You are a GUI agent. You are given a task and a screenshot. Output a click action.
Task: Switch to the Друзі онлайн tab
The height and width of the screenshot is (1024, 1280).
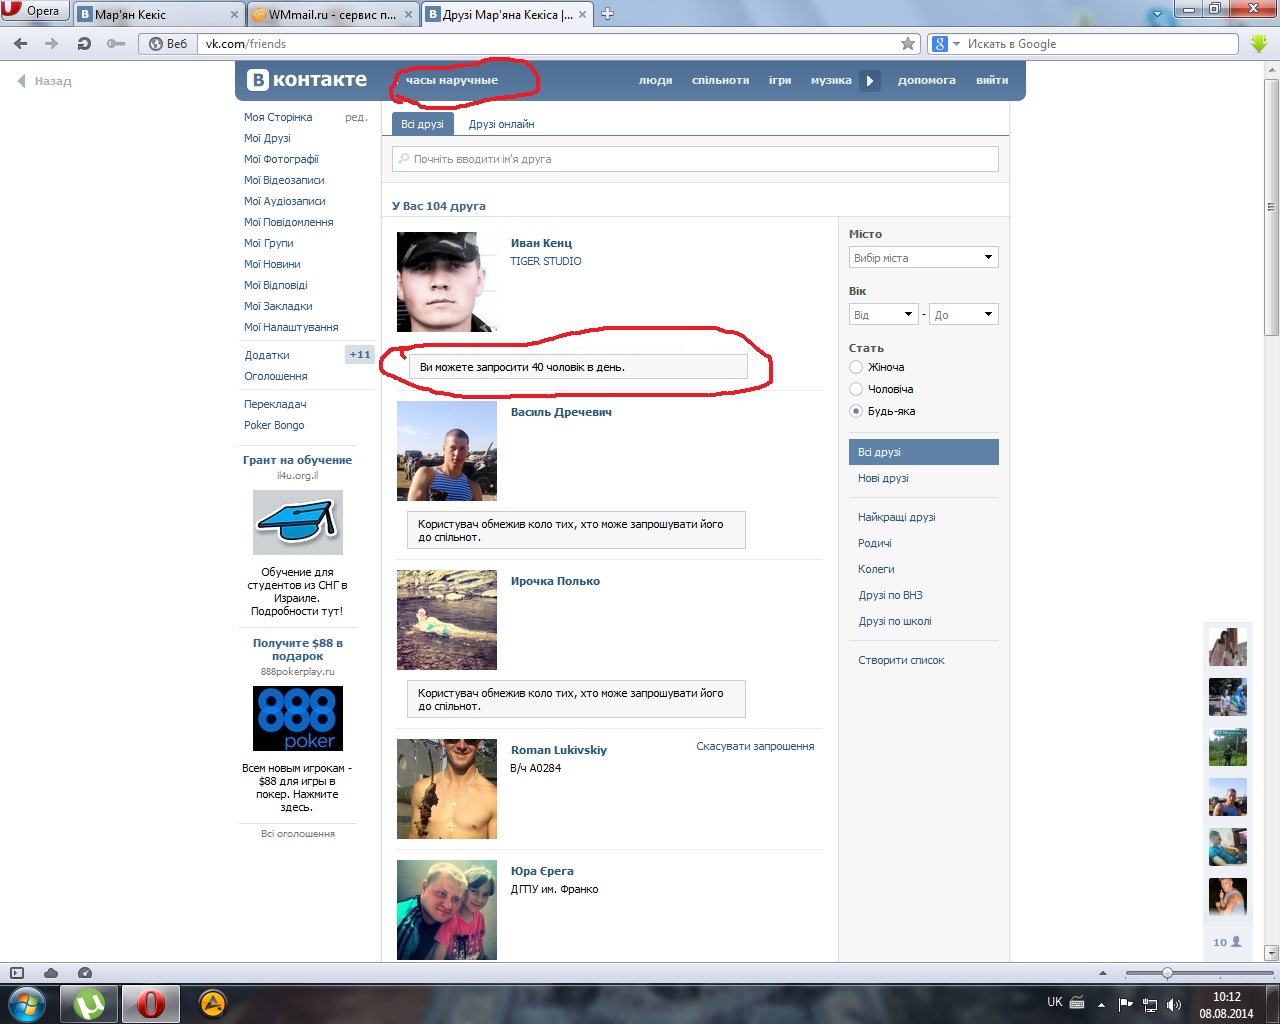pos(502,124)
